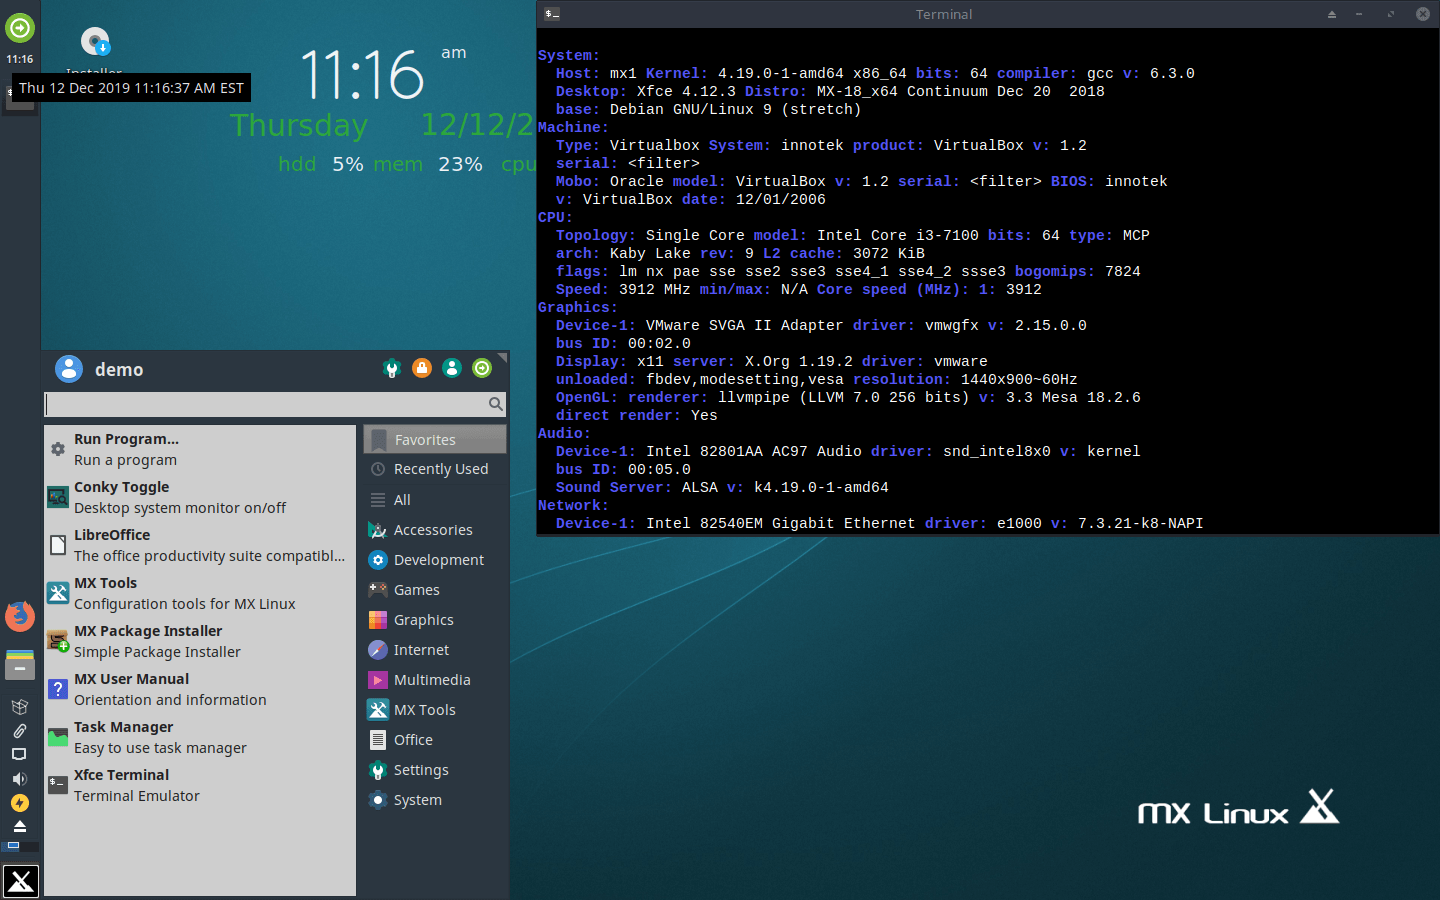The image size is (1440, 900).
Task: Open the Settings category
Action: tap(435, 770)
